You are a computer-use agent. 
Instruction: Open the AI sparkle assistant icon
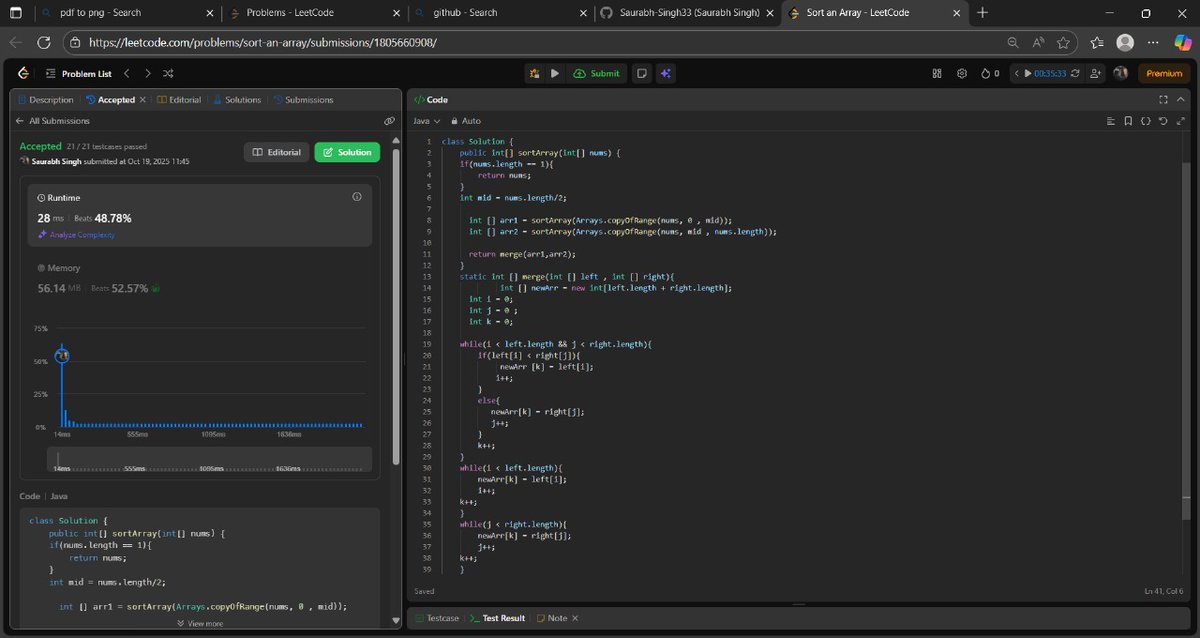tap(666, 73)
